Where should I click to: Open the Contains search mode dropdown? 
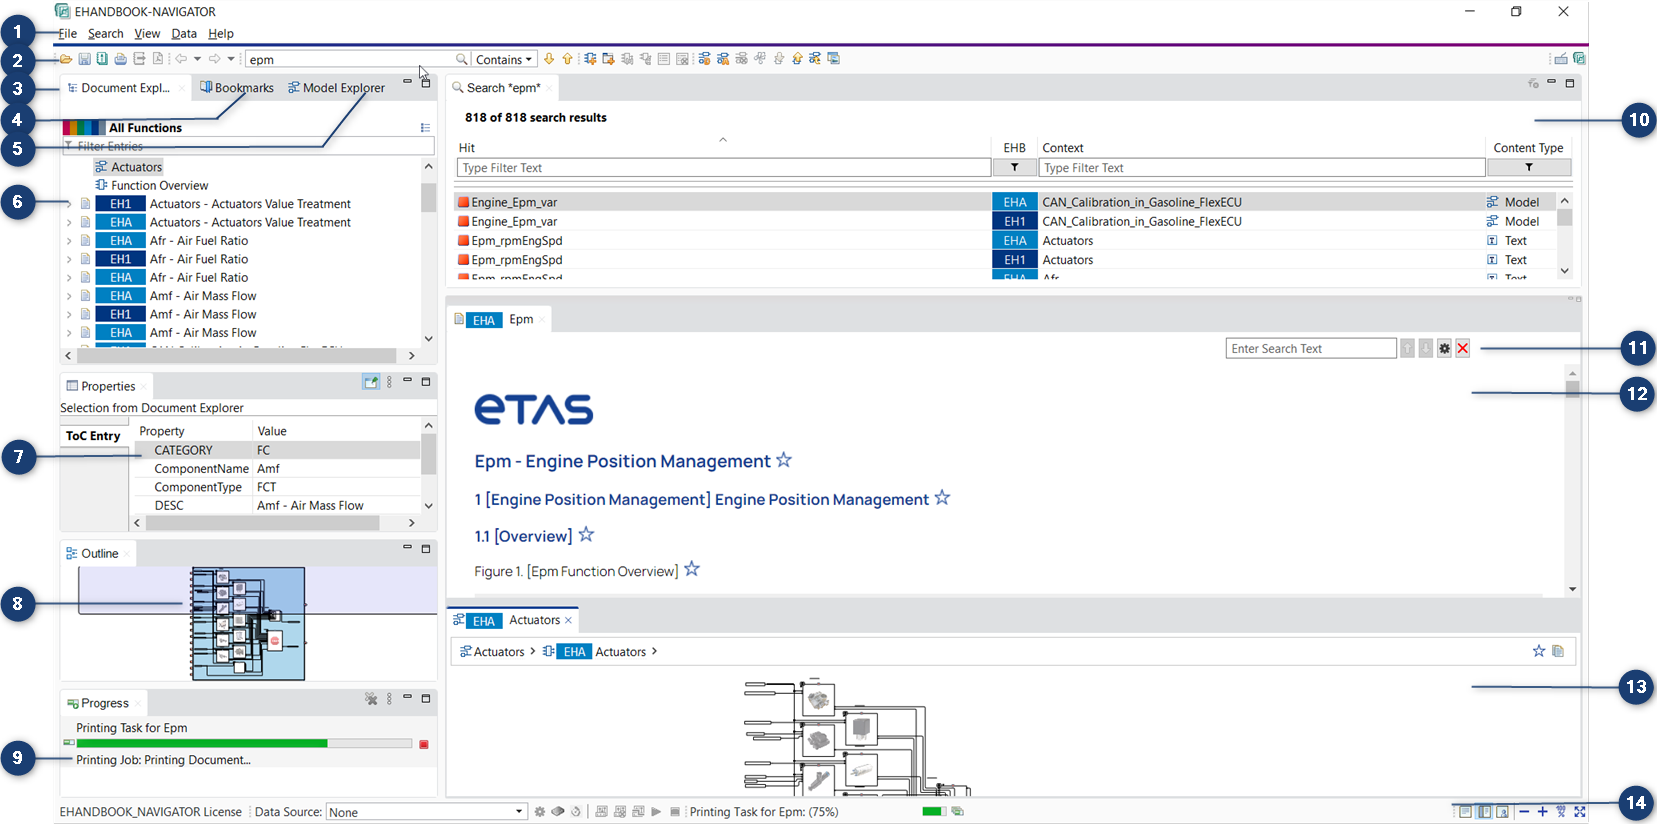tap(504, 59)
